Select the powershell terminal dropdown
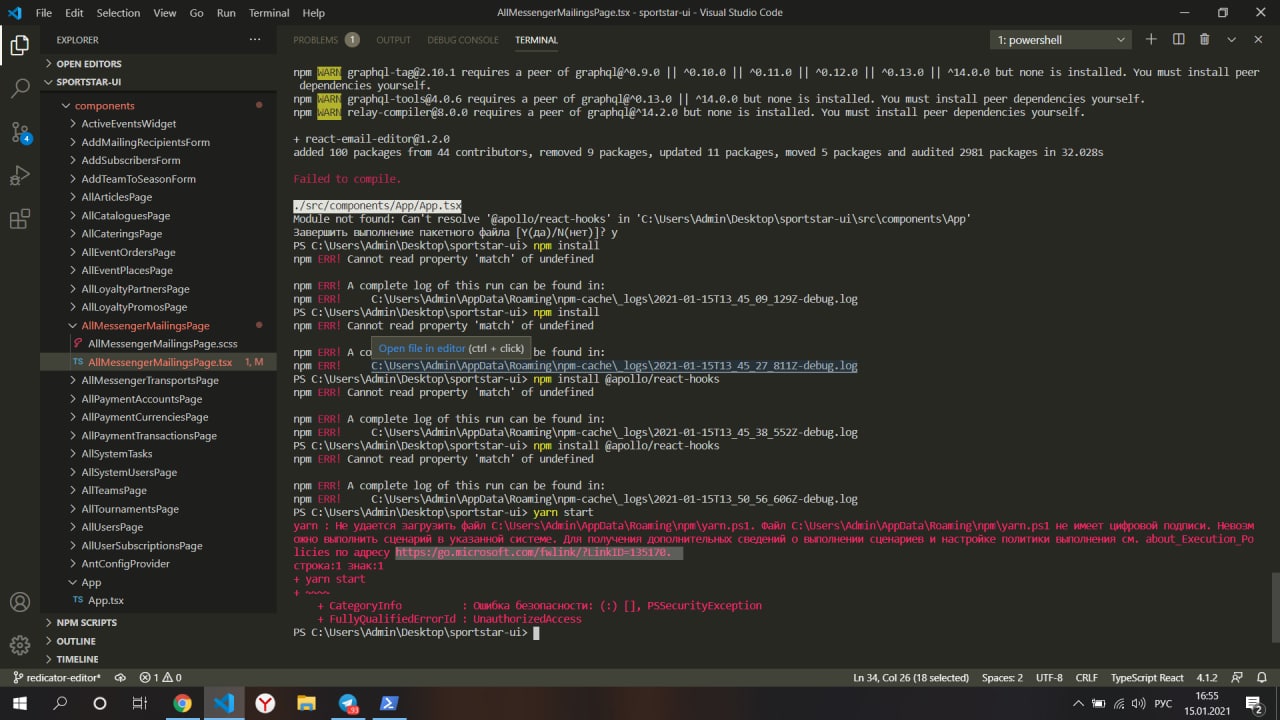Image resolution: width=1280 pixels, height=720 pixels. point(1061,40)
